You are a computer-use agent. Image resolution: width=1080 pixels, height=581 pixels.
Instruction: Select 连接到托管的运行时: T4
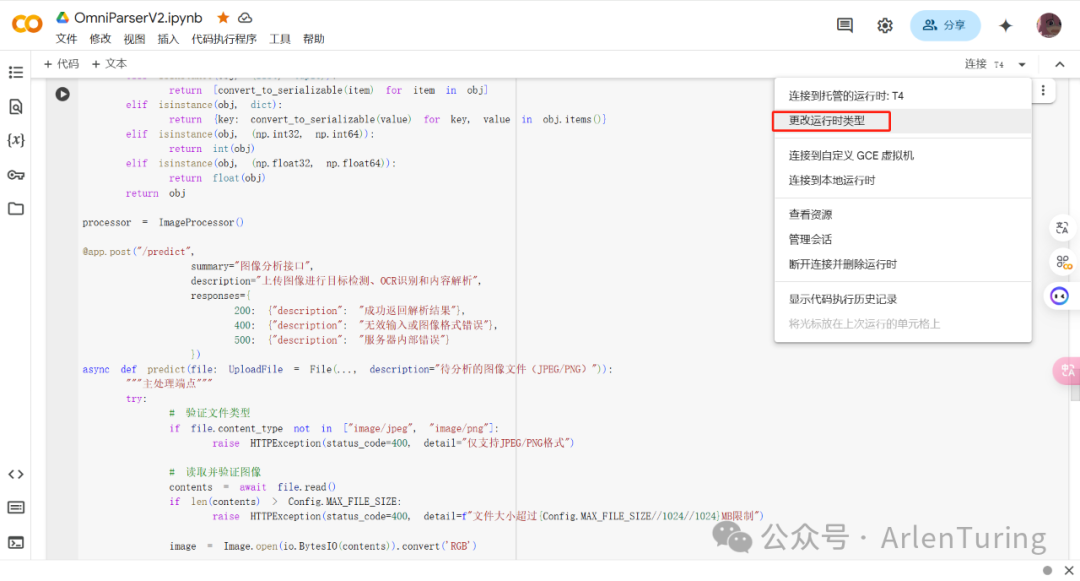click(902, 96)
